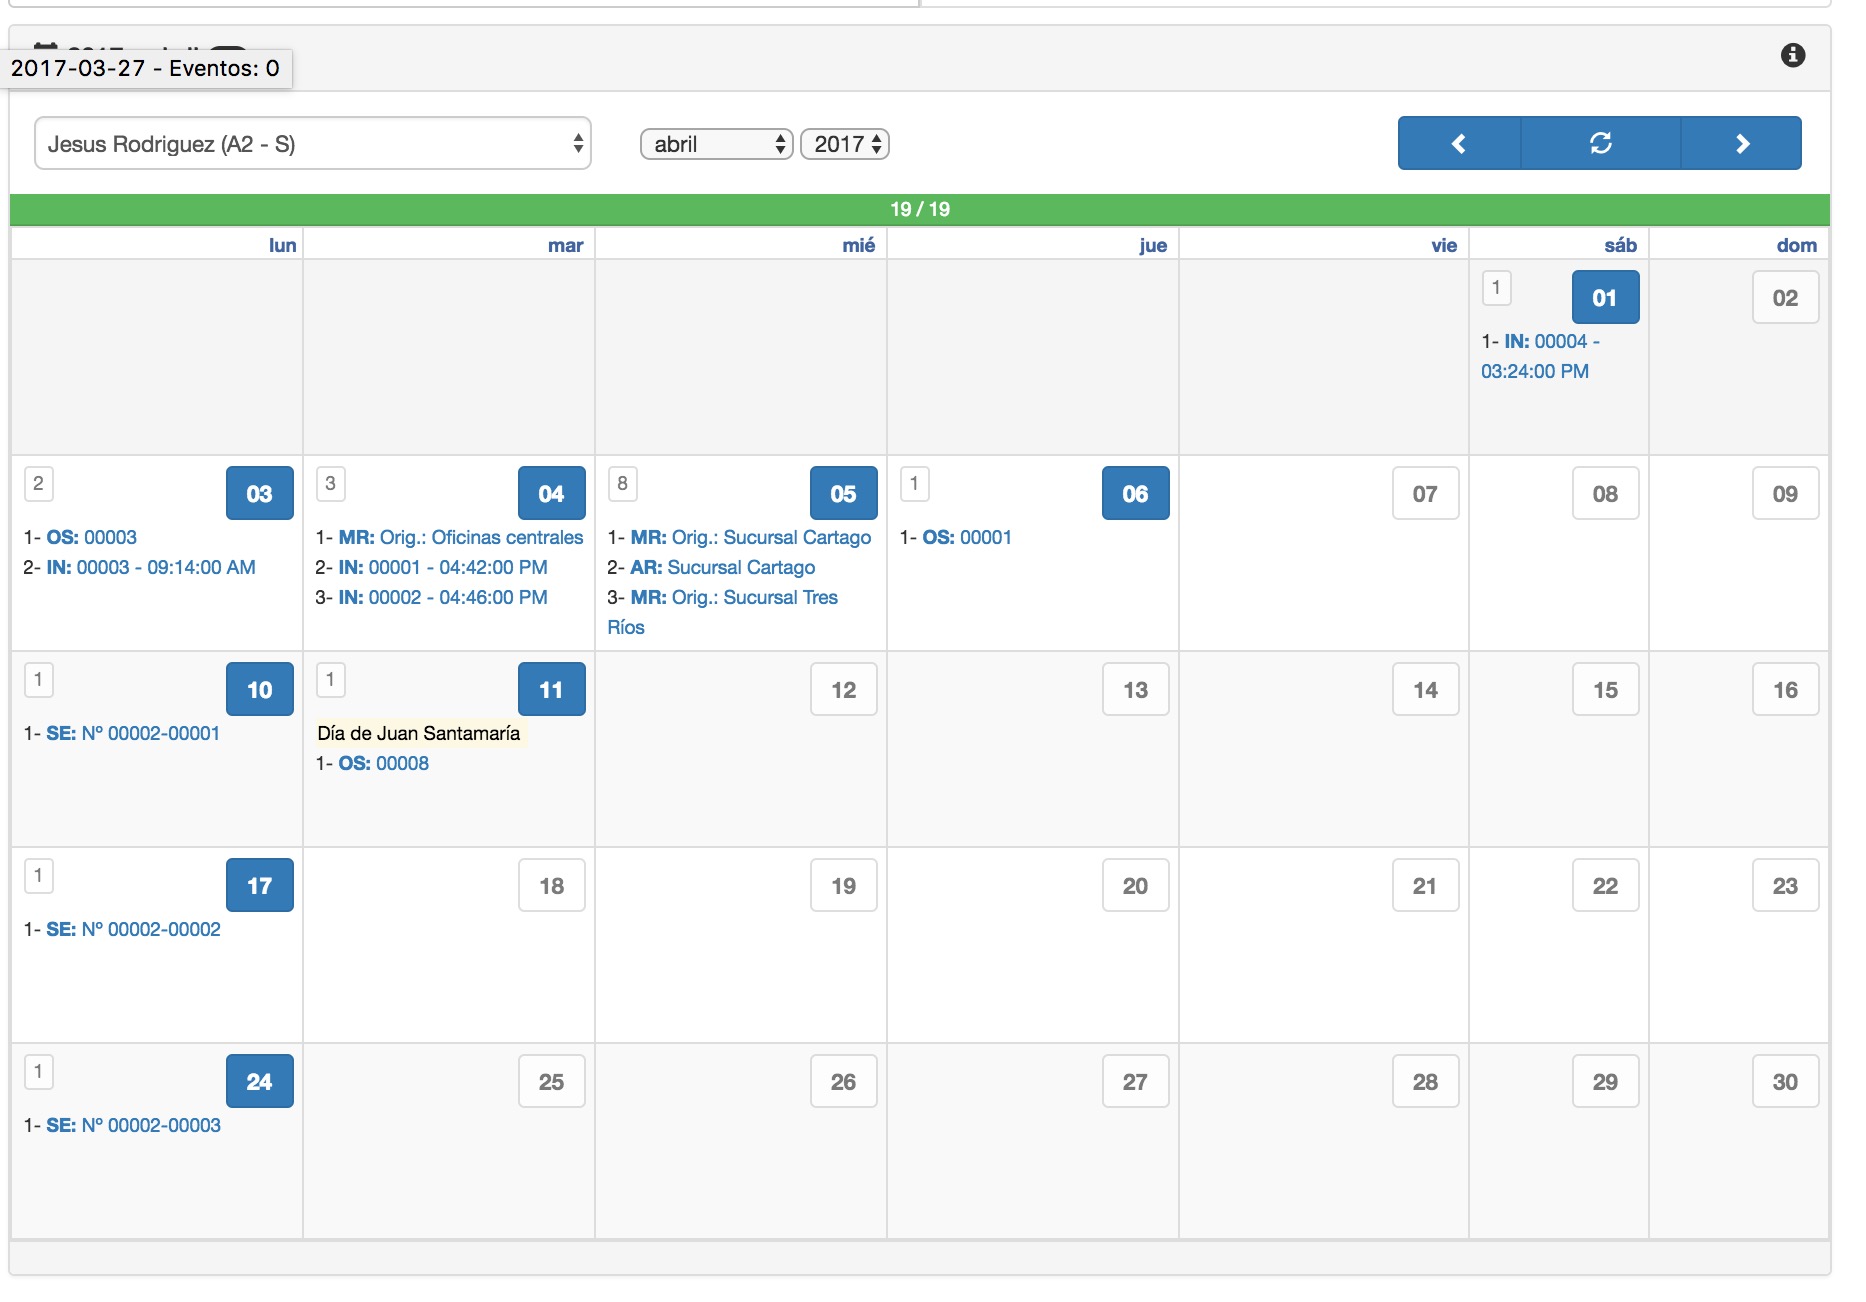Click the info icon at top right
This screenshot has height=1302, width=1866.
click(x=1793, y=55)
